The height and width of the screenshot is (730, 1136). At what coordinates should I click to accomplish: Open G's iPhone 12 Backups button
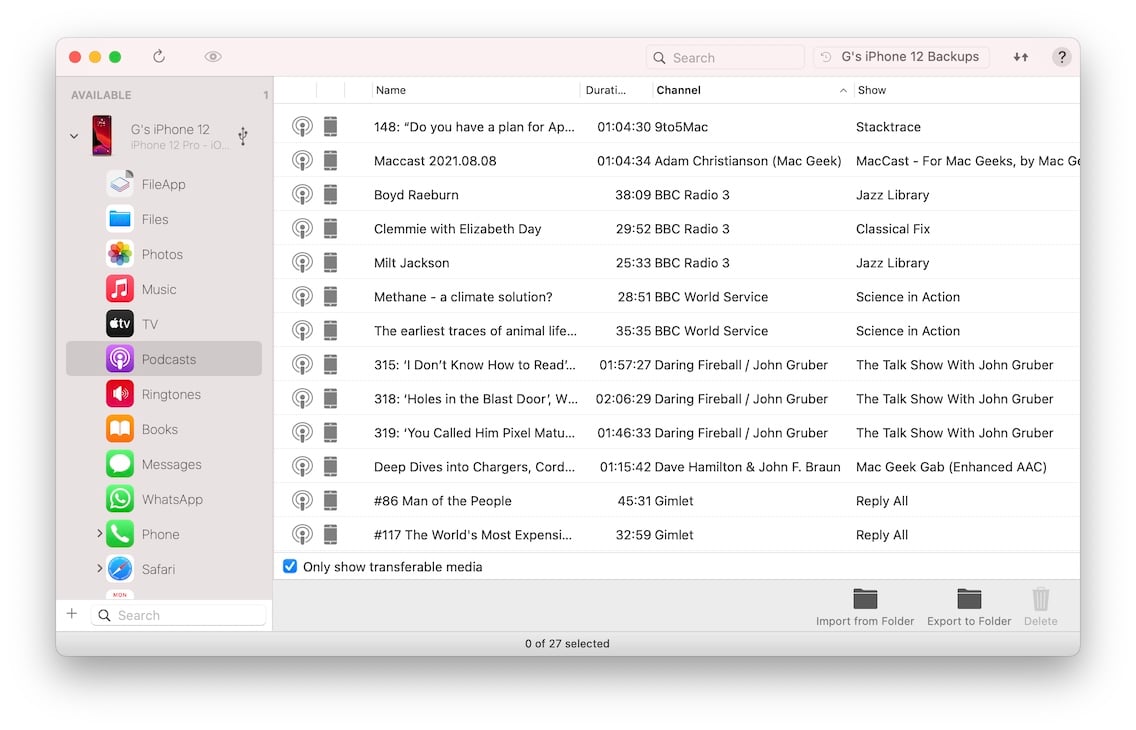click(x=901, y=56)
